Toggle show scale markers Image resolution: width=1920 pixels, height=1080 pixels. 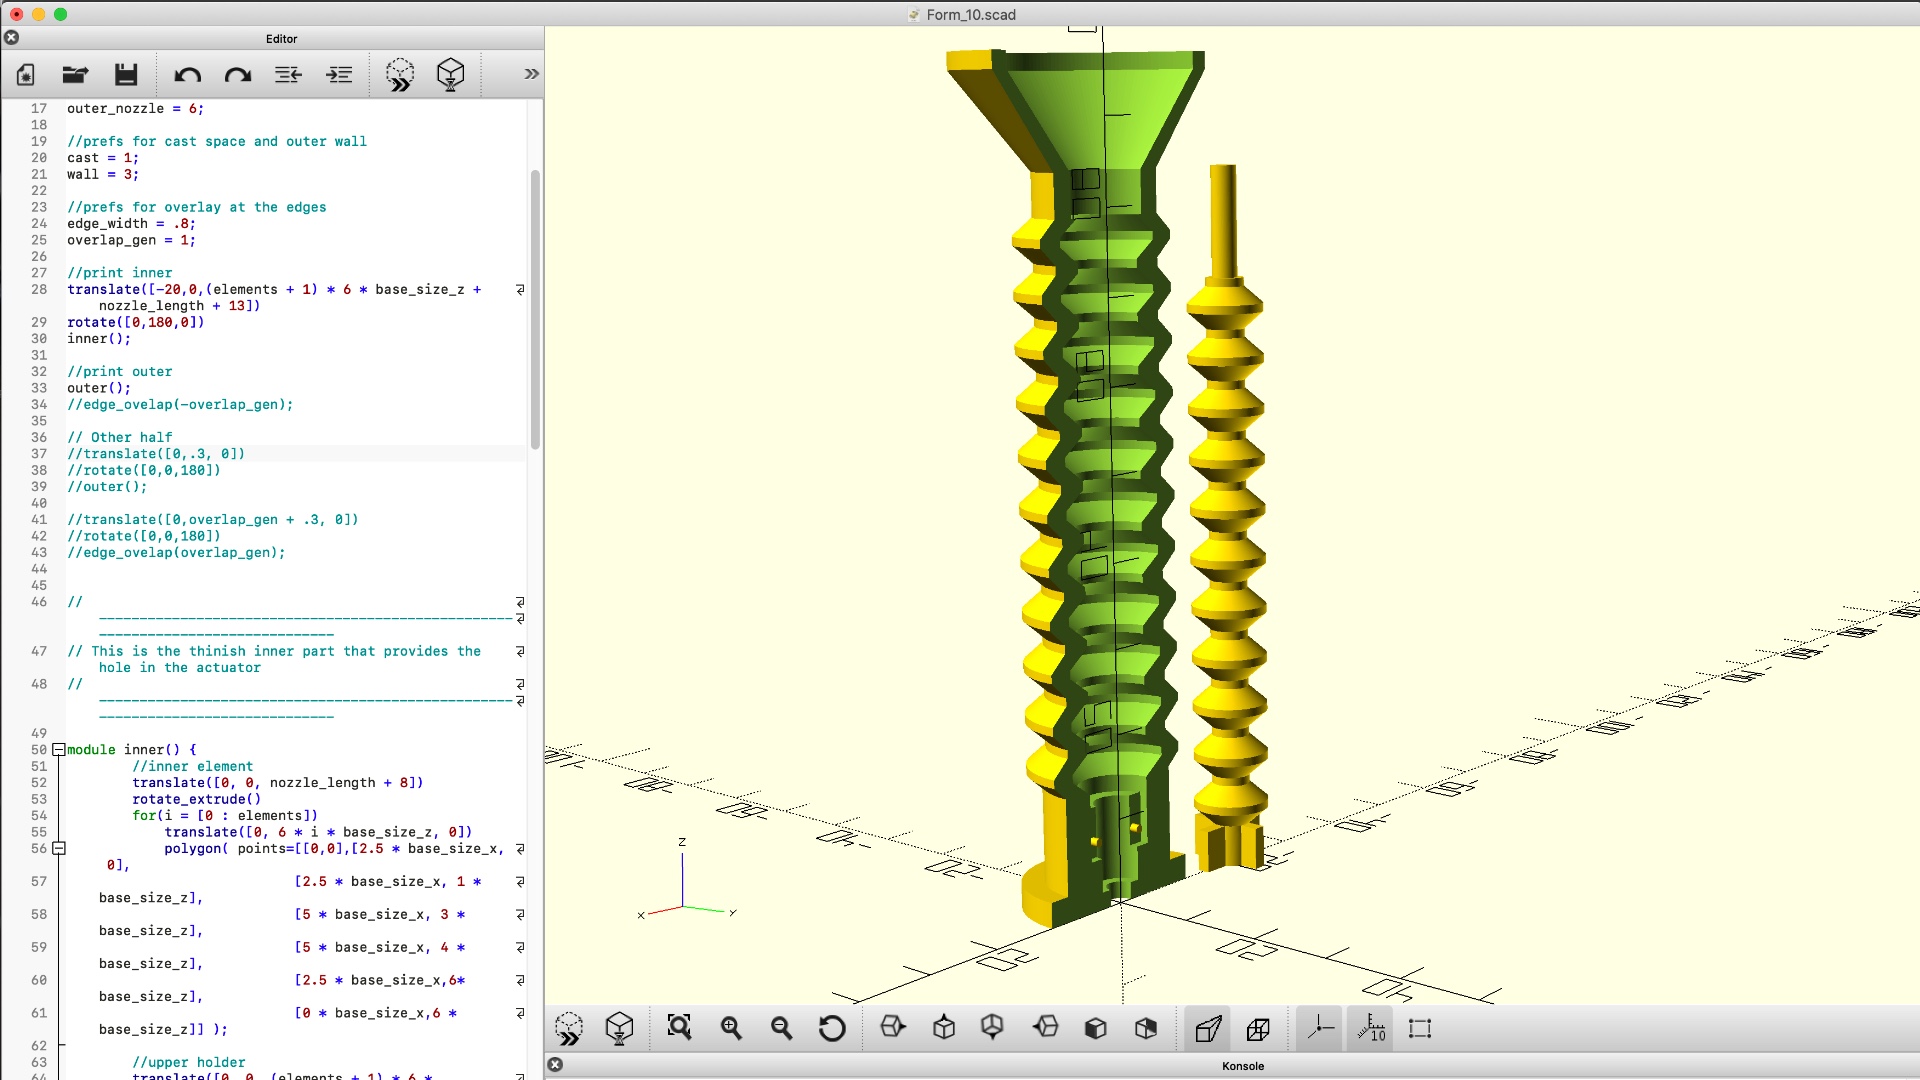(1371, 1028)
